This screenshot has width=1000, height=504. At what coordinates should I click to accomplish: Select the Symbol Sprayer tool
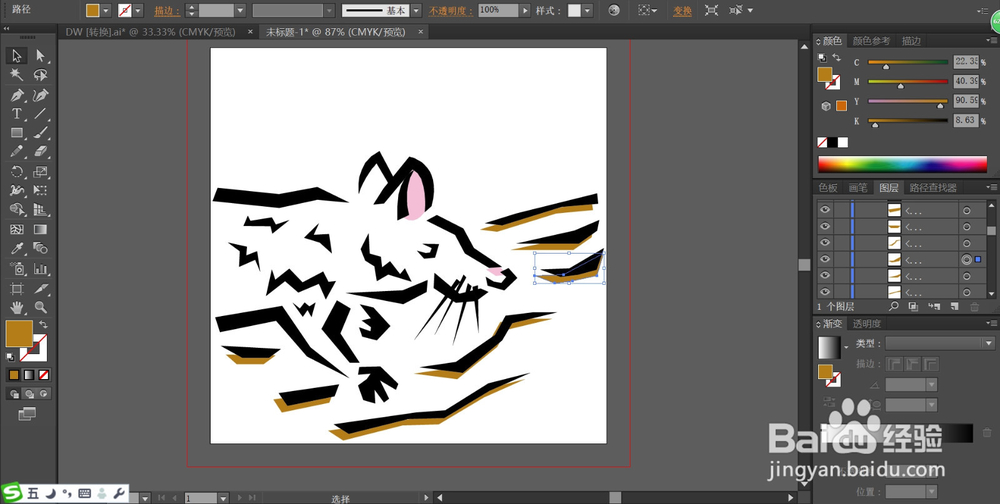(x=17, y=268)
